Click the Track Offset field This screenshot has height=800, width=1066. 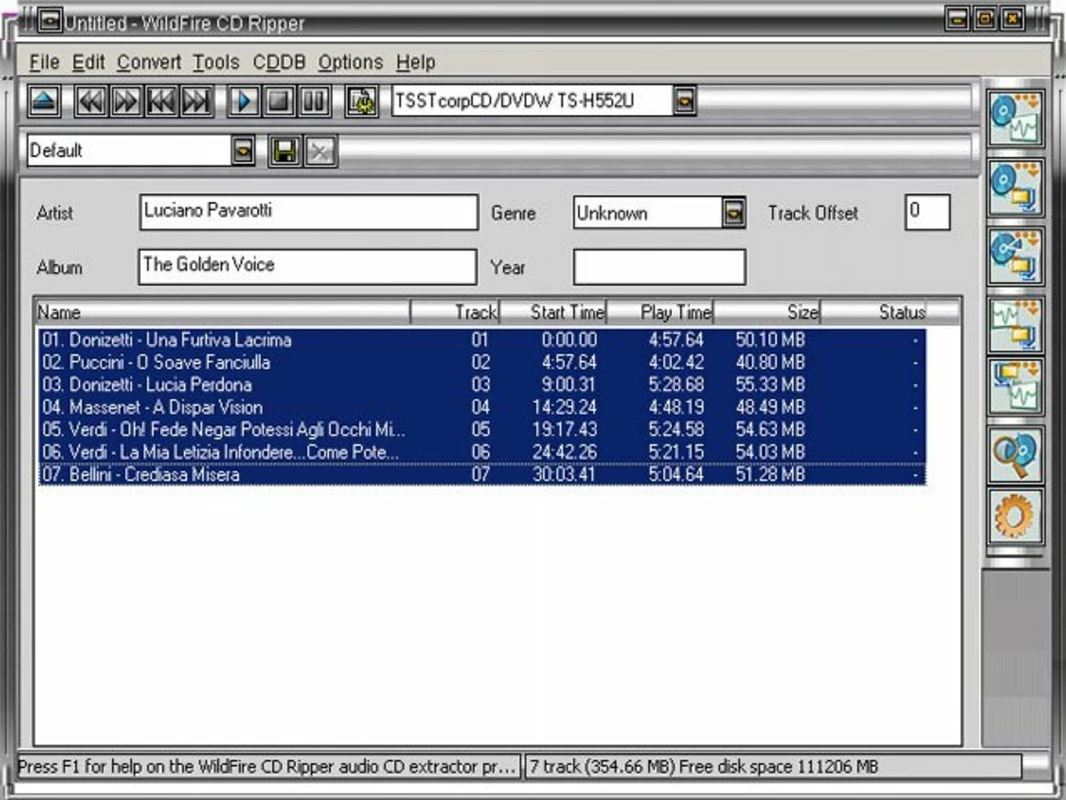pyautogui.click(x=927, y=212)
